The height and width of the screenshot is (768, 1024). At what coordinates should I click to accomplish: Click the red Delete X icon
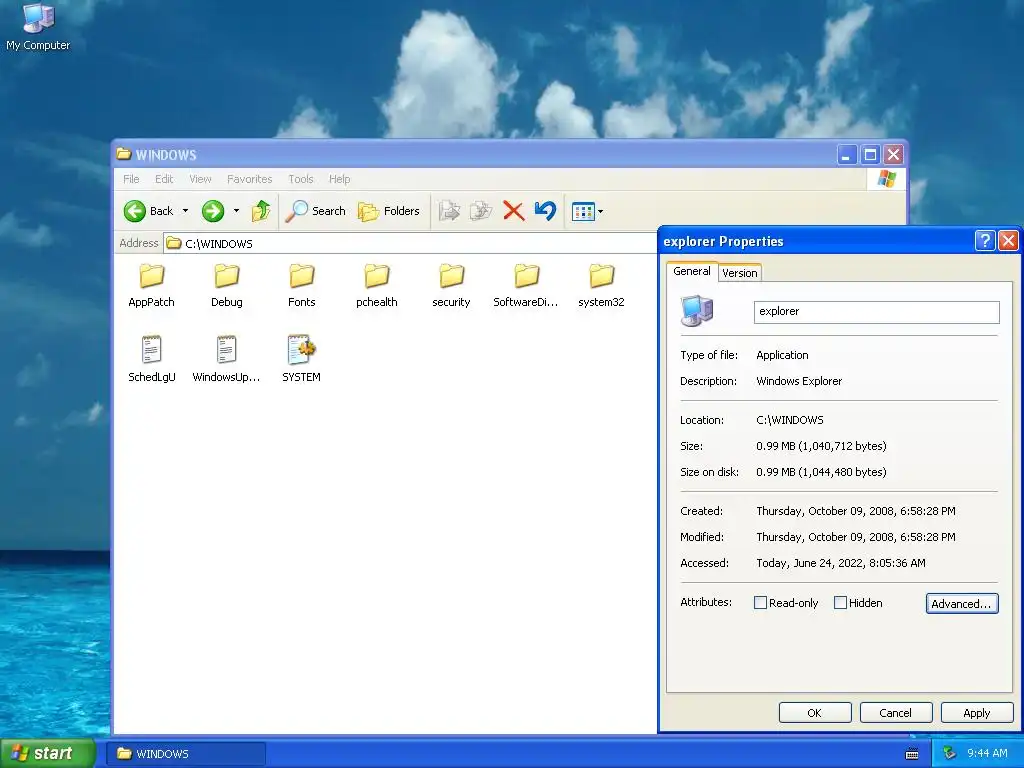(x=514, y=211)
